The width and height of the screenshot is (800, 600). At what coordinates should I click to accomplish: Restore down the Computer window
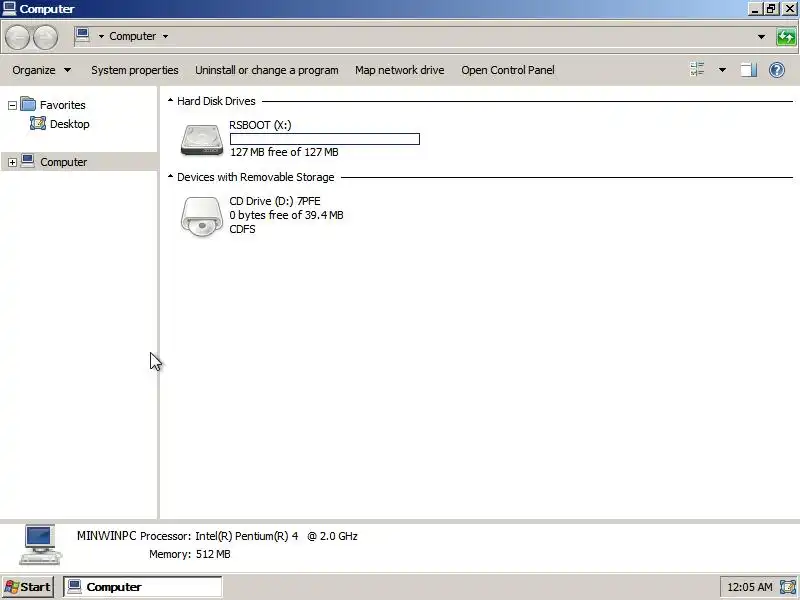[x=770, y=9]
